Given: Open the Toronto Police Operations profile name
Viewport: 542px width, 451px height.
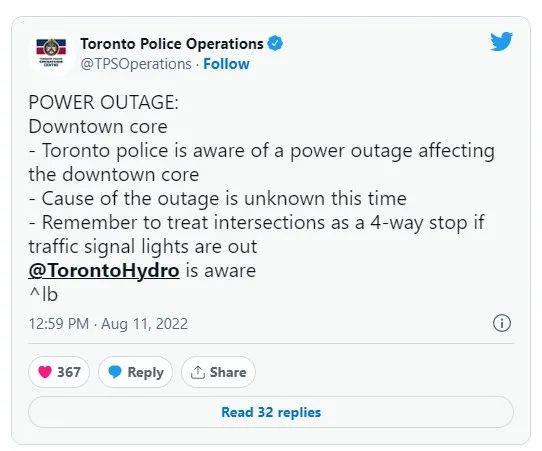Looking at the screenshot, I should (172, 44).
